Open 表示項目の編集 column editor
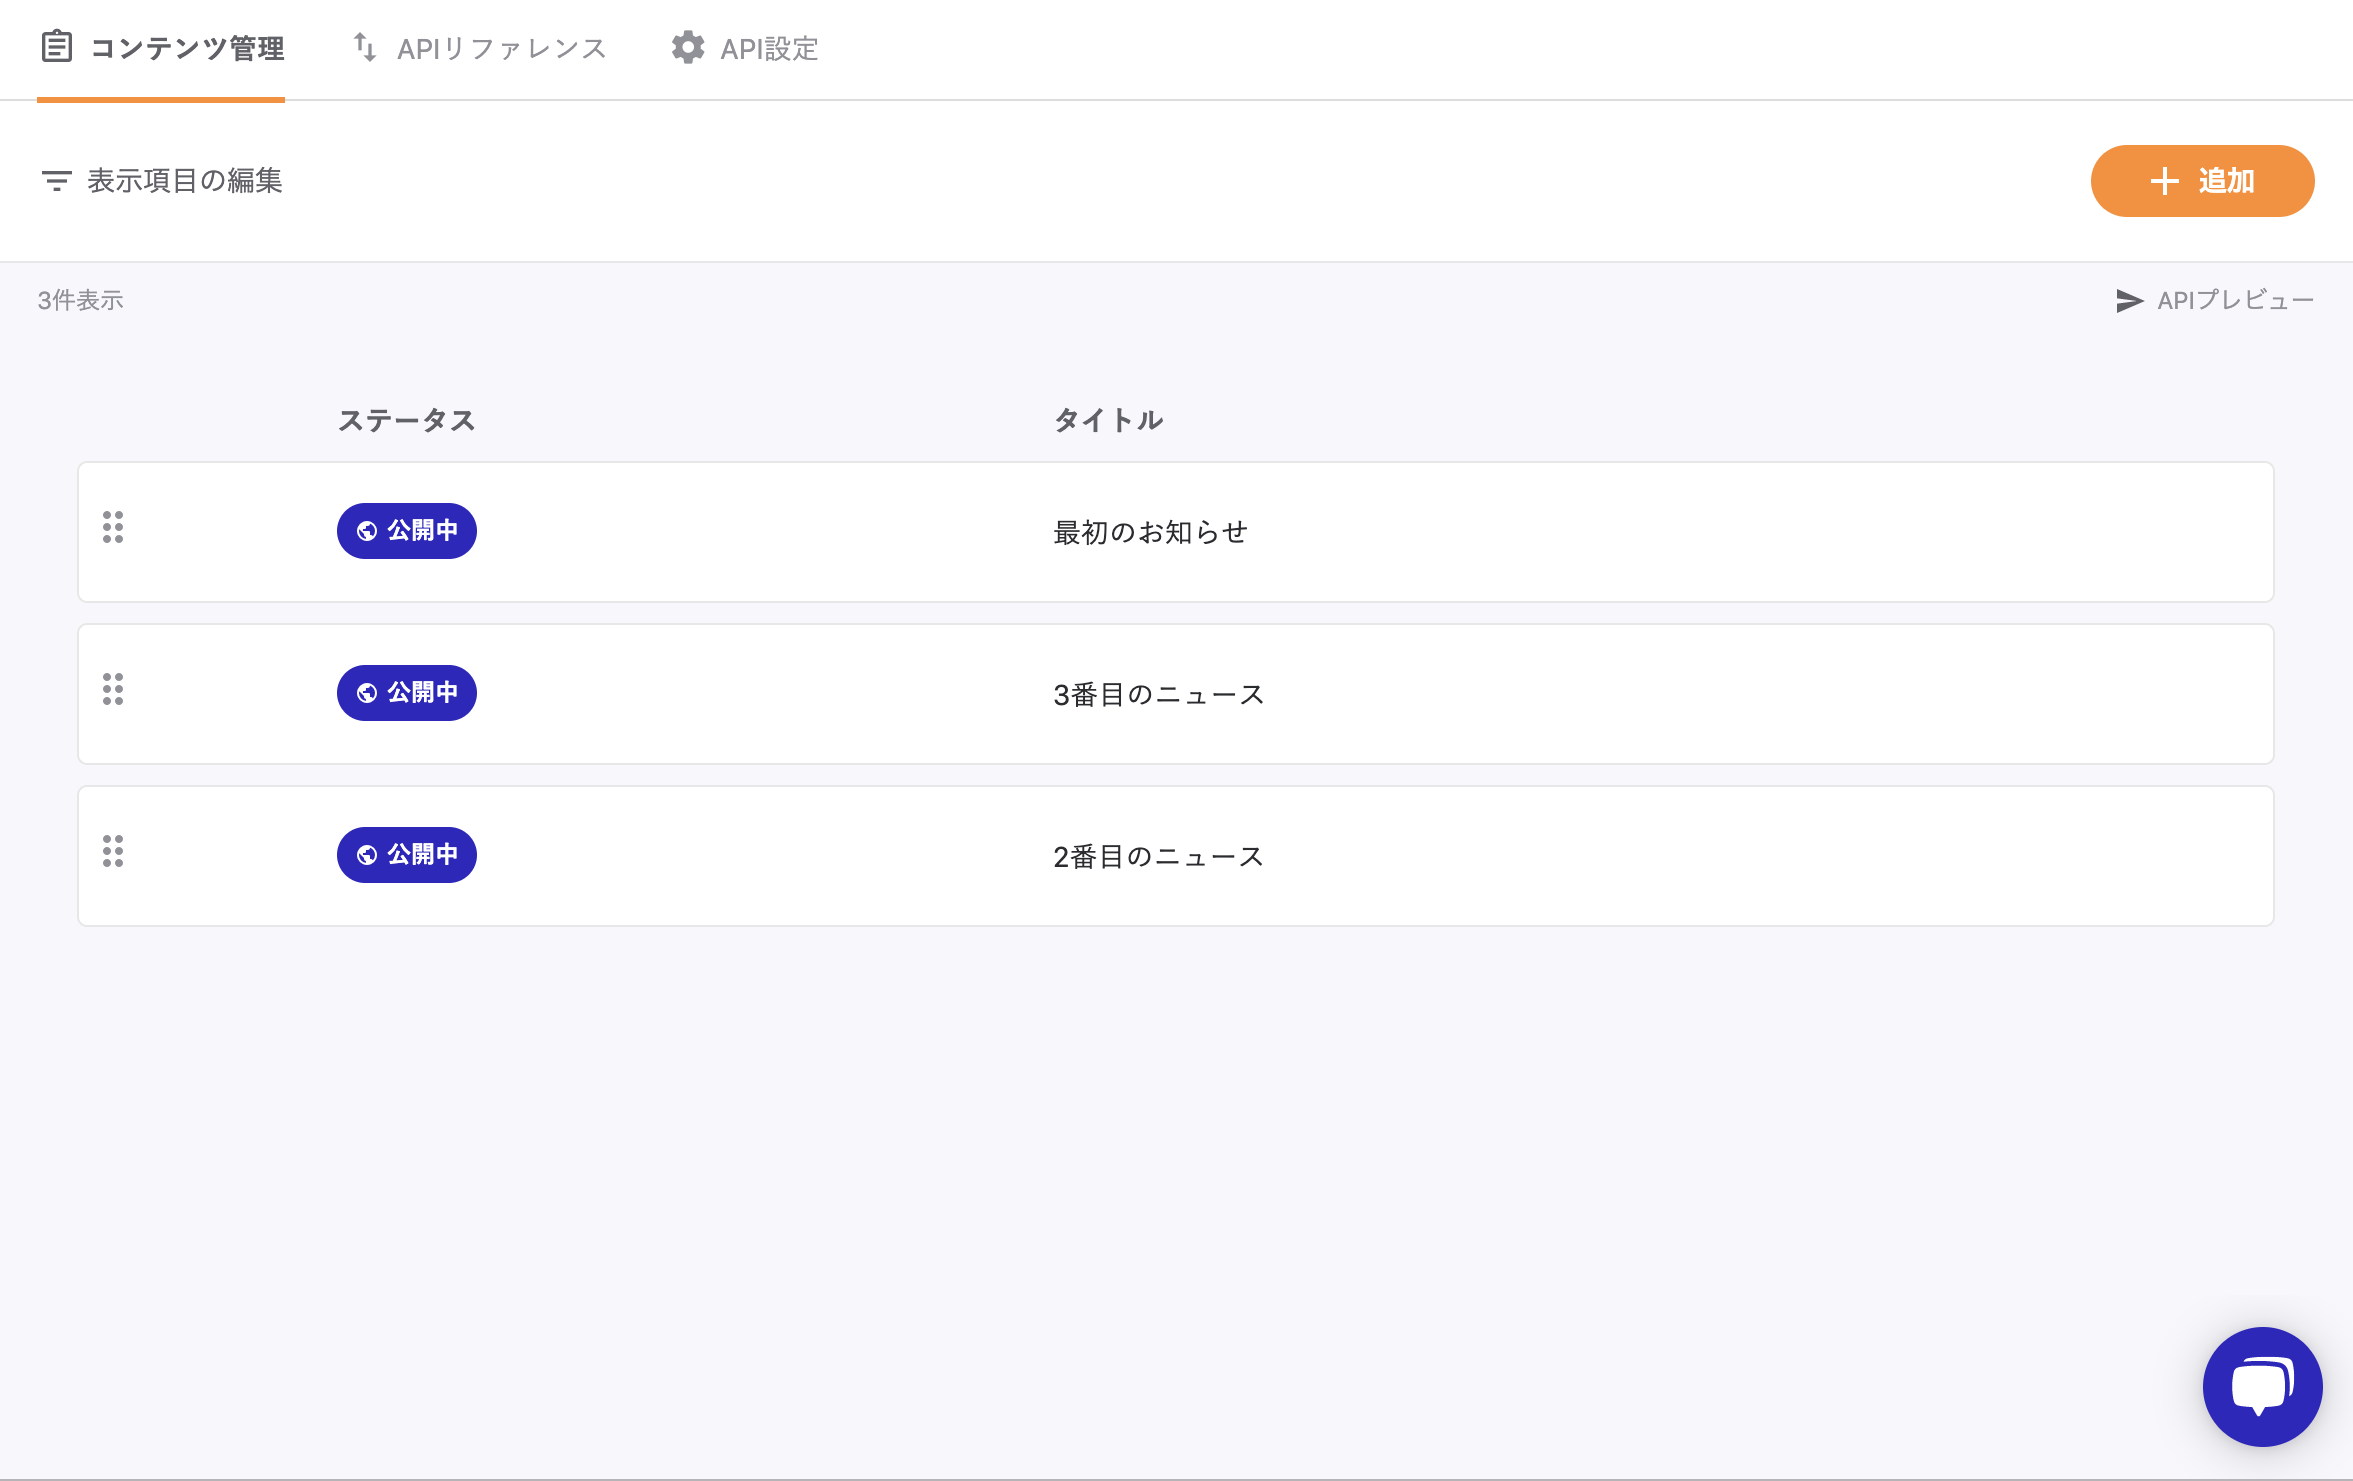The image size is (2353, 1481). pos(185,181)
